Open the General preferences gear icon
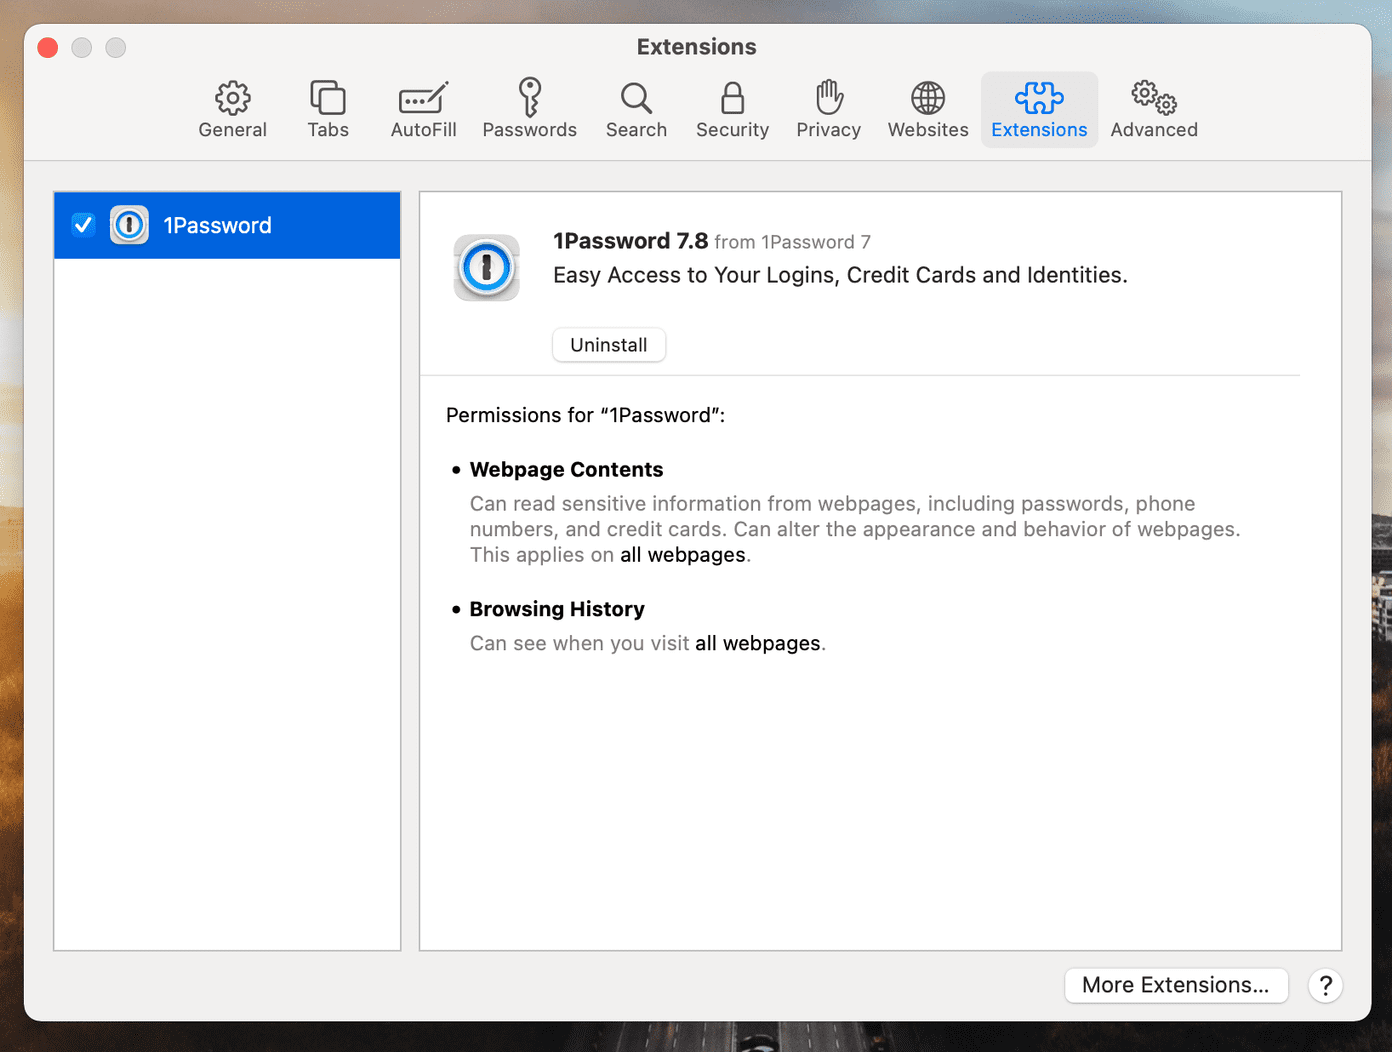 click(x=232, y=98)
